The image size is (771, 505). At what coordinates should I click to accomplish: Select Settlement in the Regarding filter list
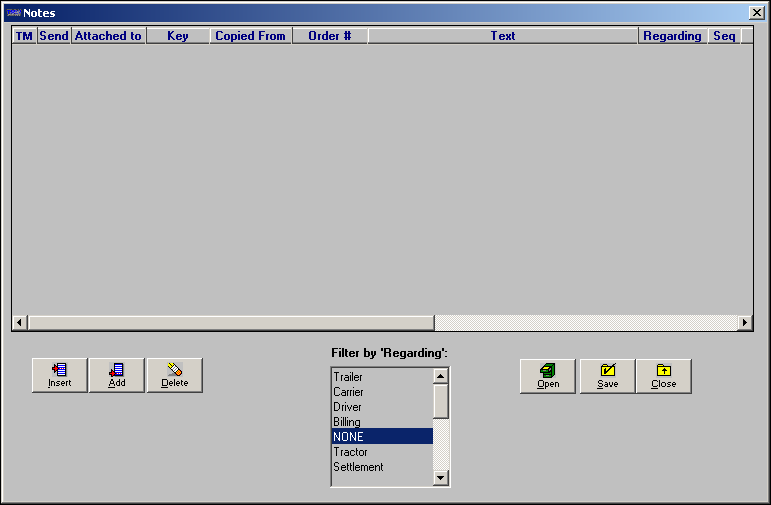point(382,467)
